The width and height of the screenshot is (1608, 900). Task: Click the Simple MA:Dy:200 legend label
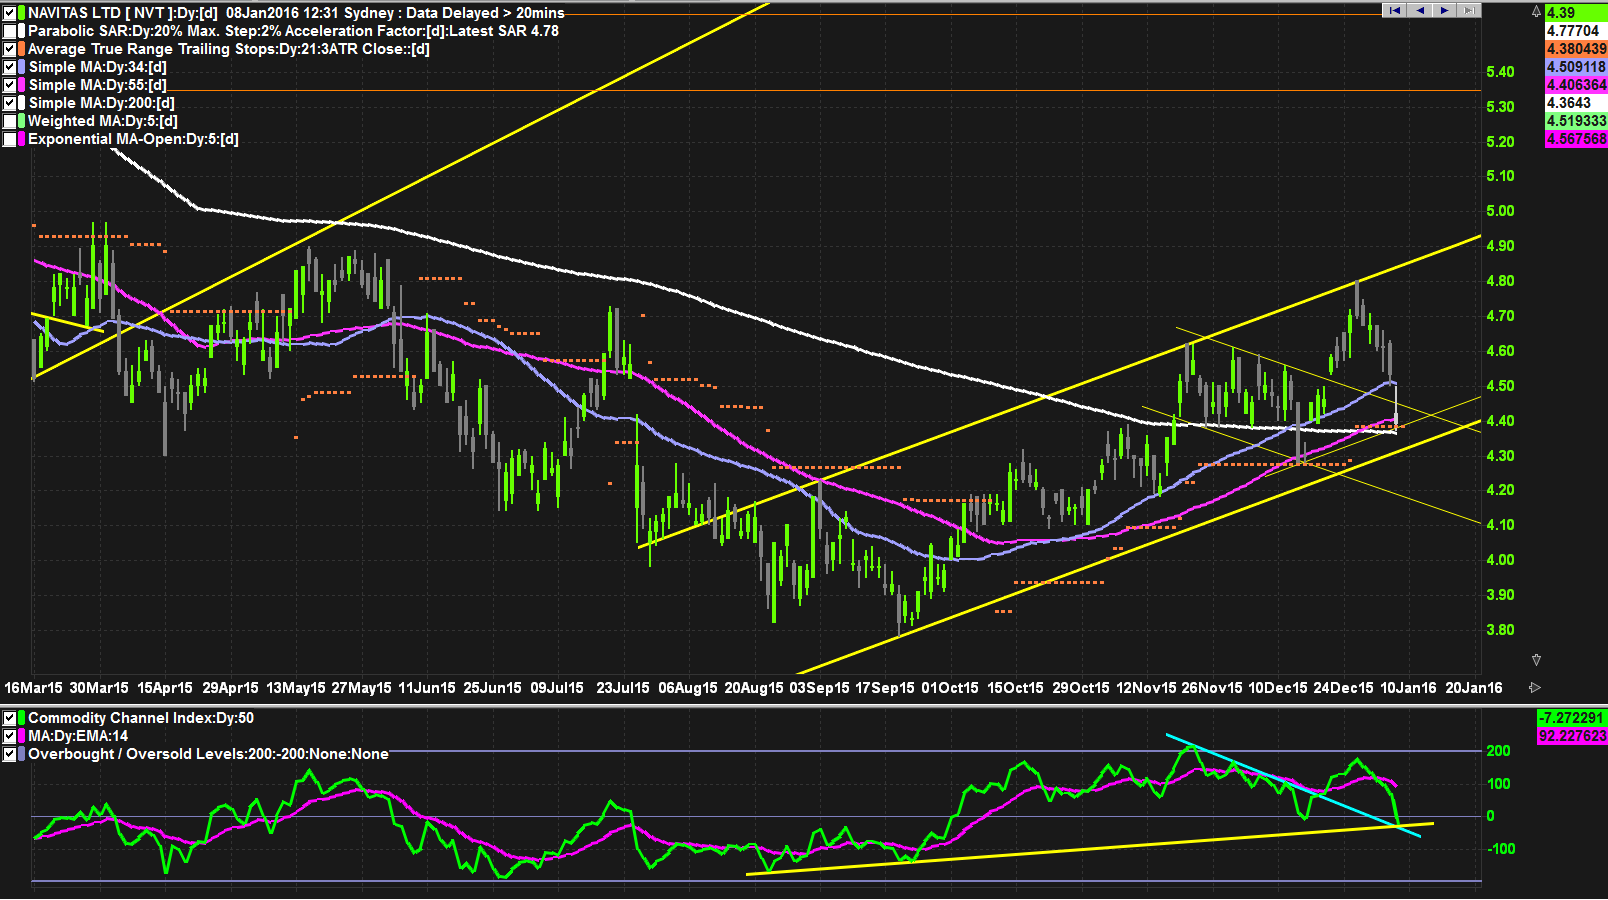coord(101,103)
